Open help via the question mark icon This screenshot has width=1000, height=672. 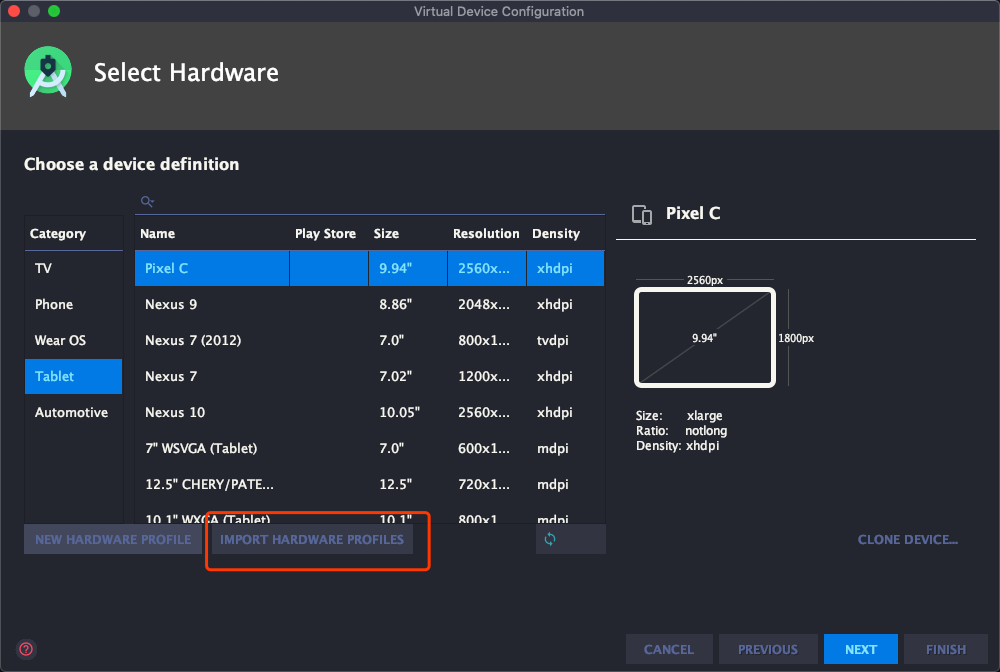point(26,649)
